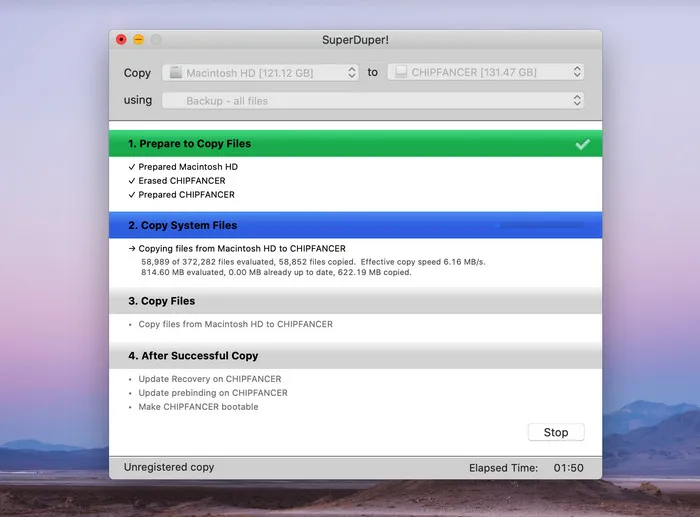Click Update prebinding on CHIPFANCER
The image size is (700, 517).
[x=213, y=393]
